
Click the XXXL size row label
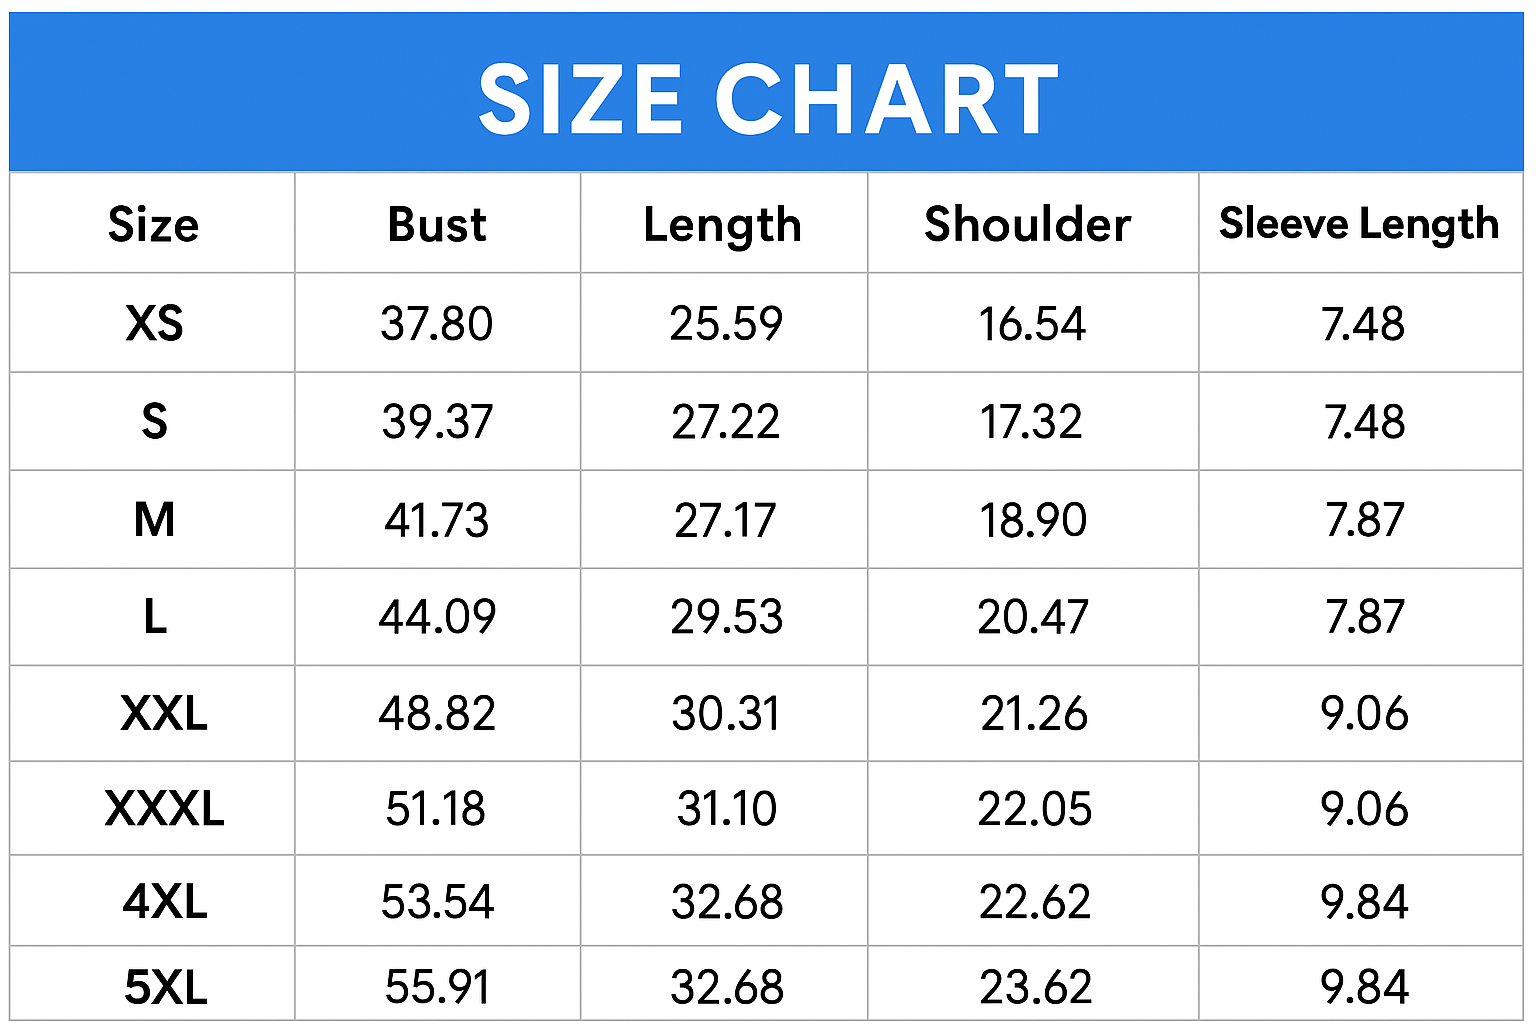click(x=164, y=808)
